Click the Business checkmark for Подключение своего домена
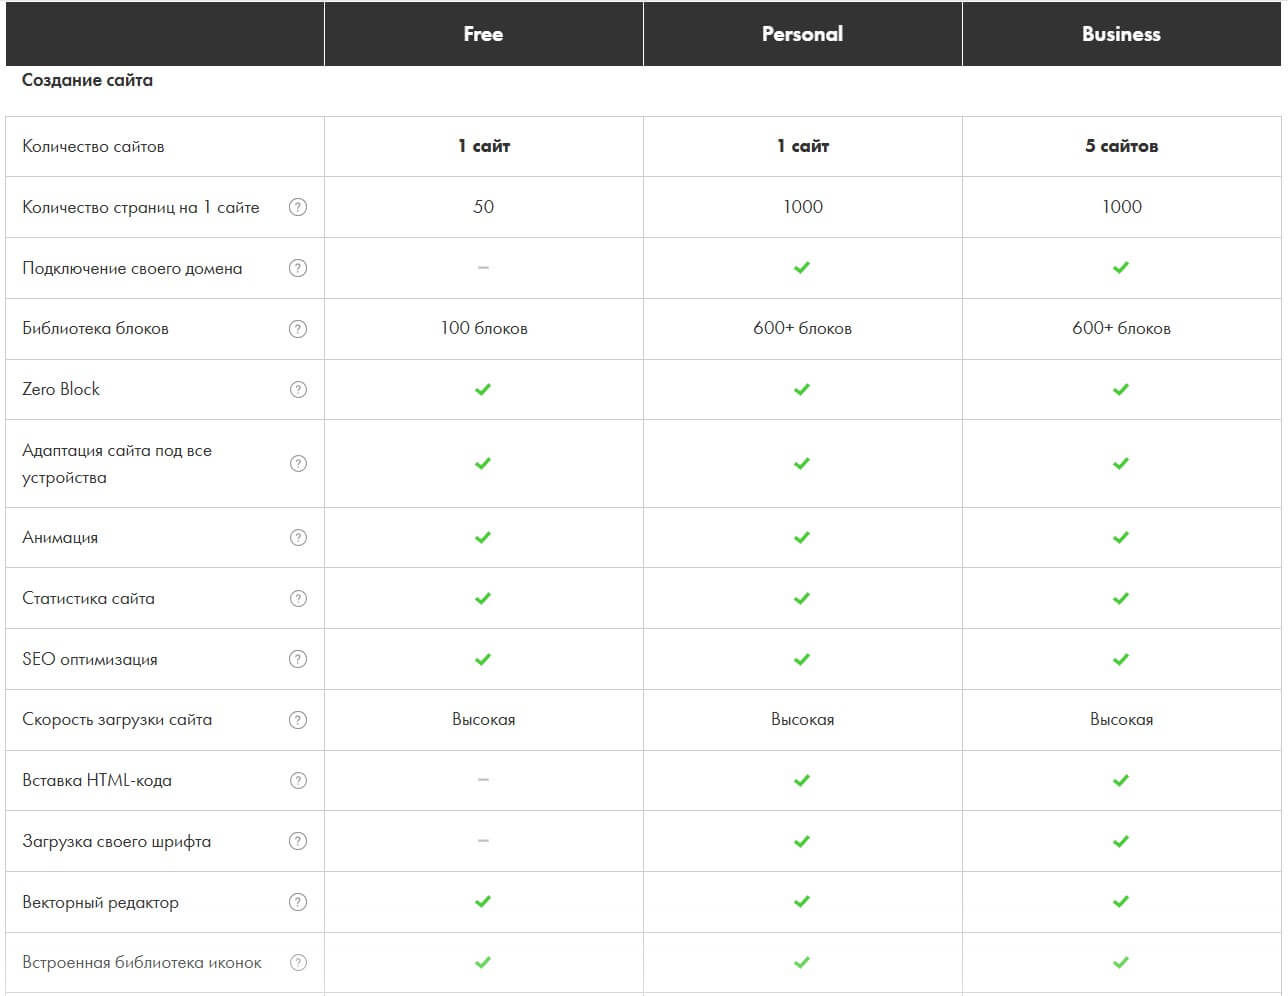This screenshot has width=1288, height=996. point(1121,268)
